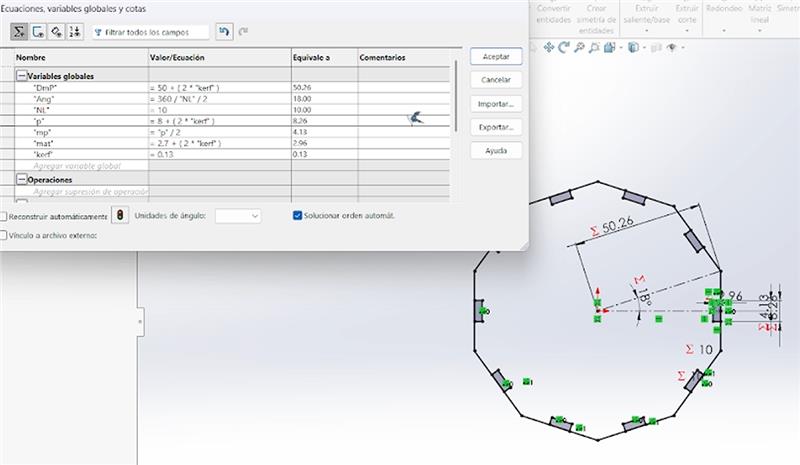Collapse the Operaciones section
Image resolution: width=800 pixels, height=465 pixels.
(21, 179)
